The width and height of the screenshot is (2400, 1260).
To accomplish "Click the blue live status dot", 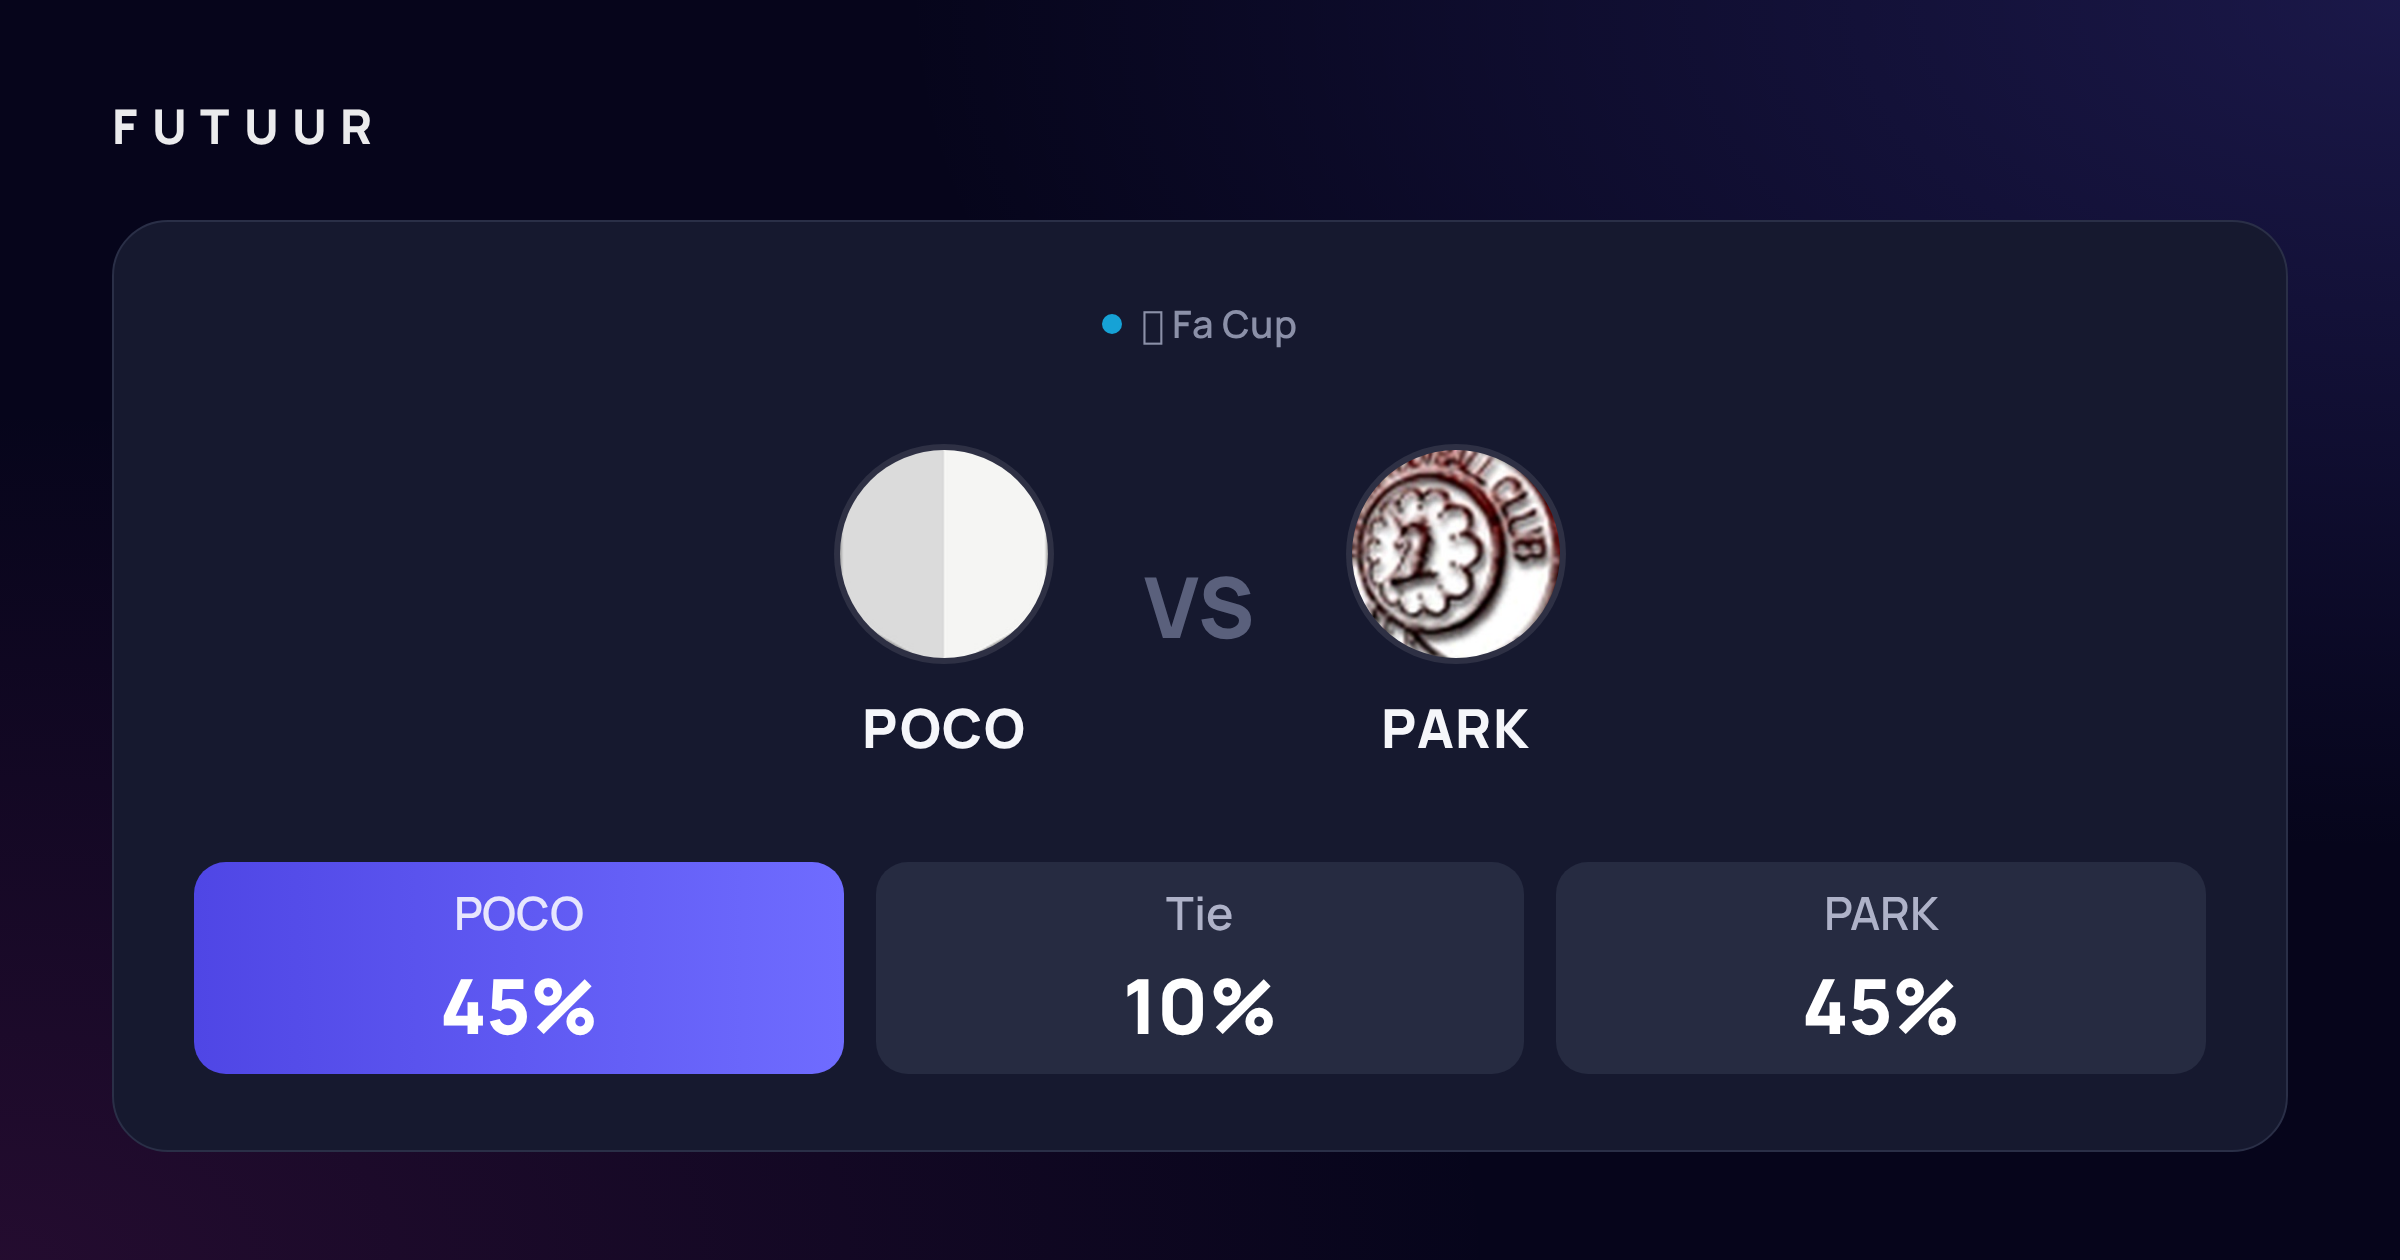I will (1111, 324).
